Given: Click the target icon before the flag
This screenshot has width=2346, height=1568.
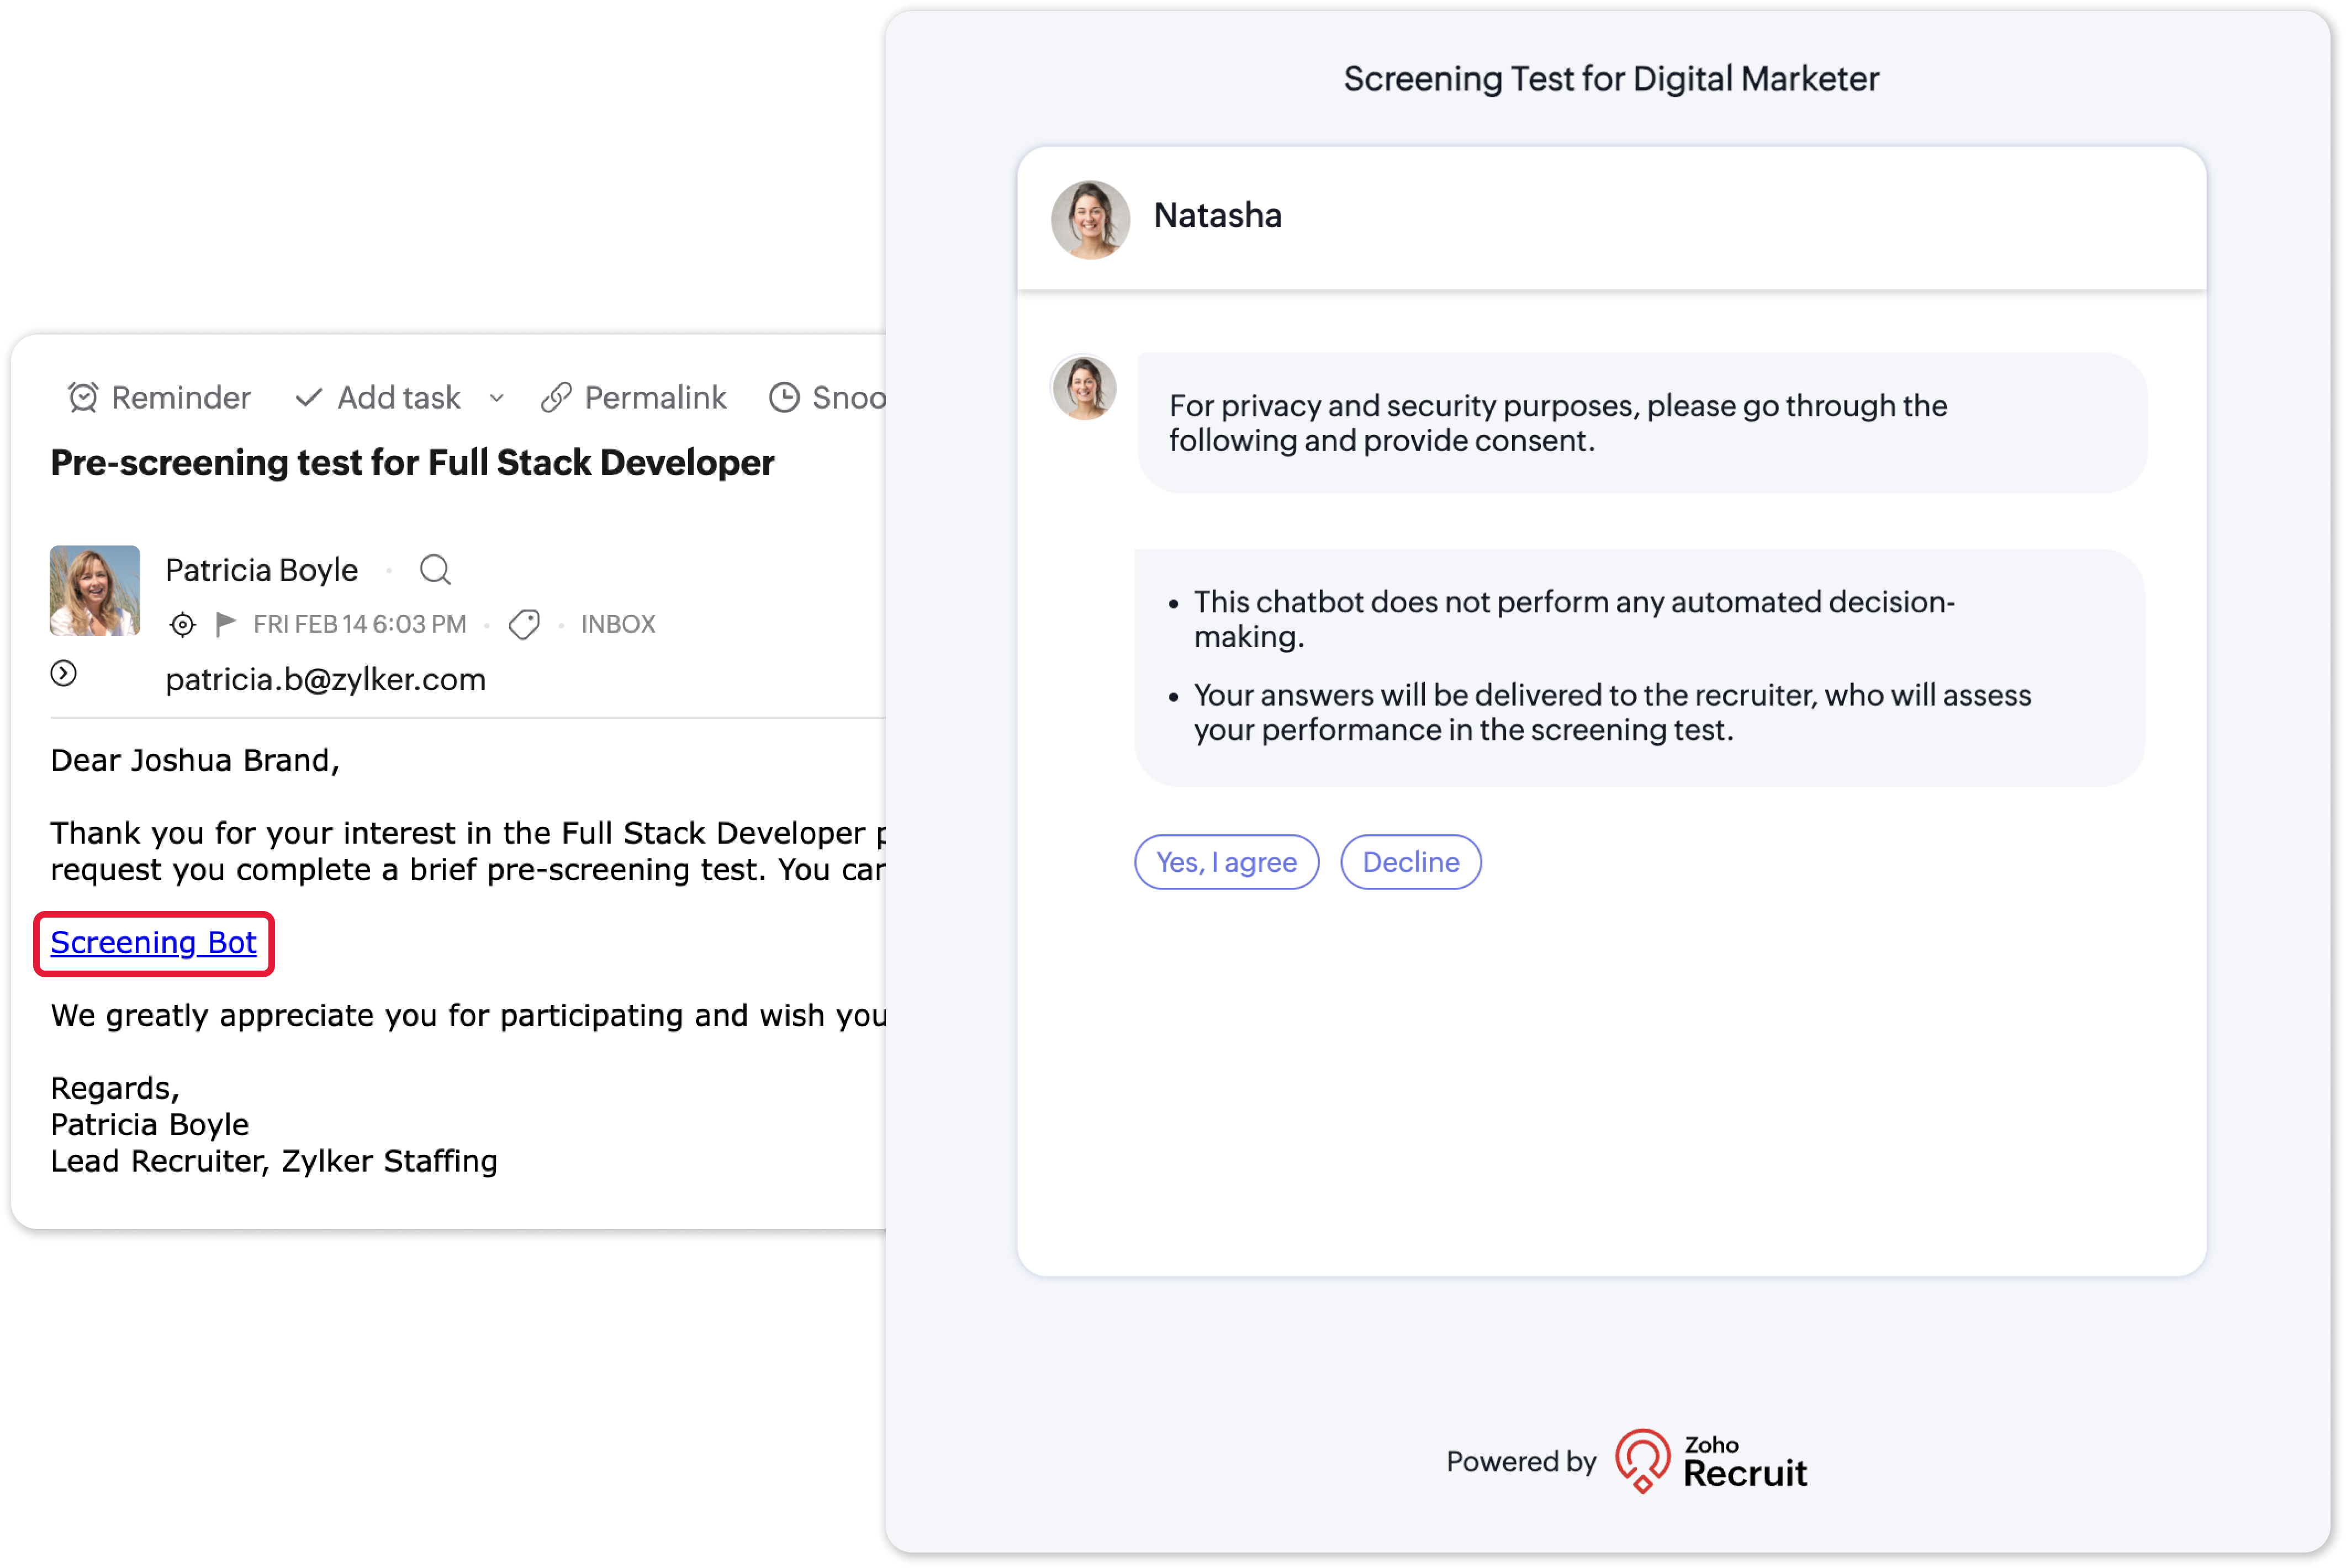Looking at the screenshot, I should tap(182, 625).
